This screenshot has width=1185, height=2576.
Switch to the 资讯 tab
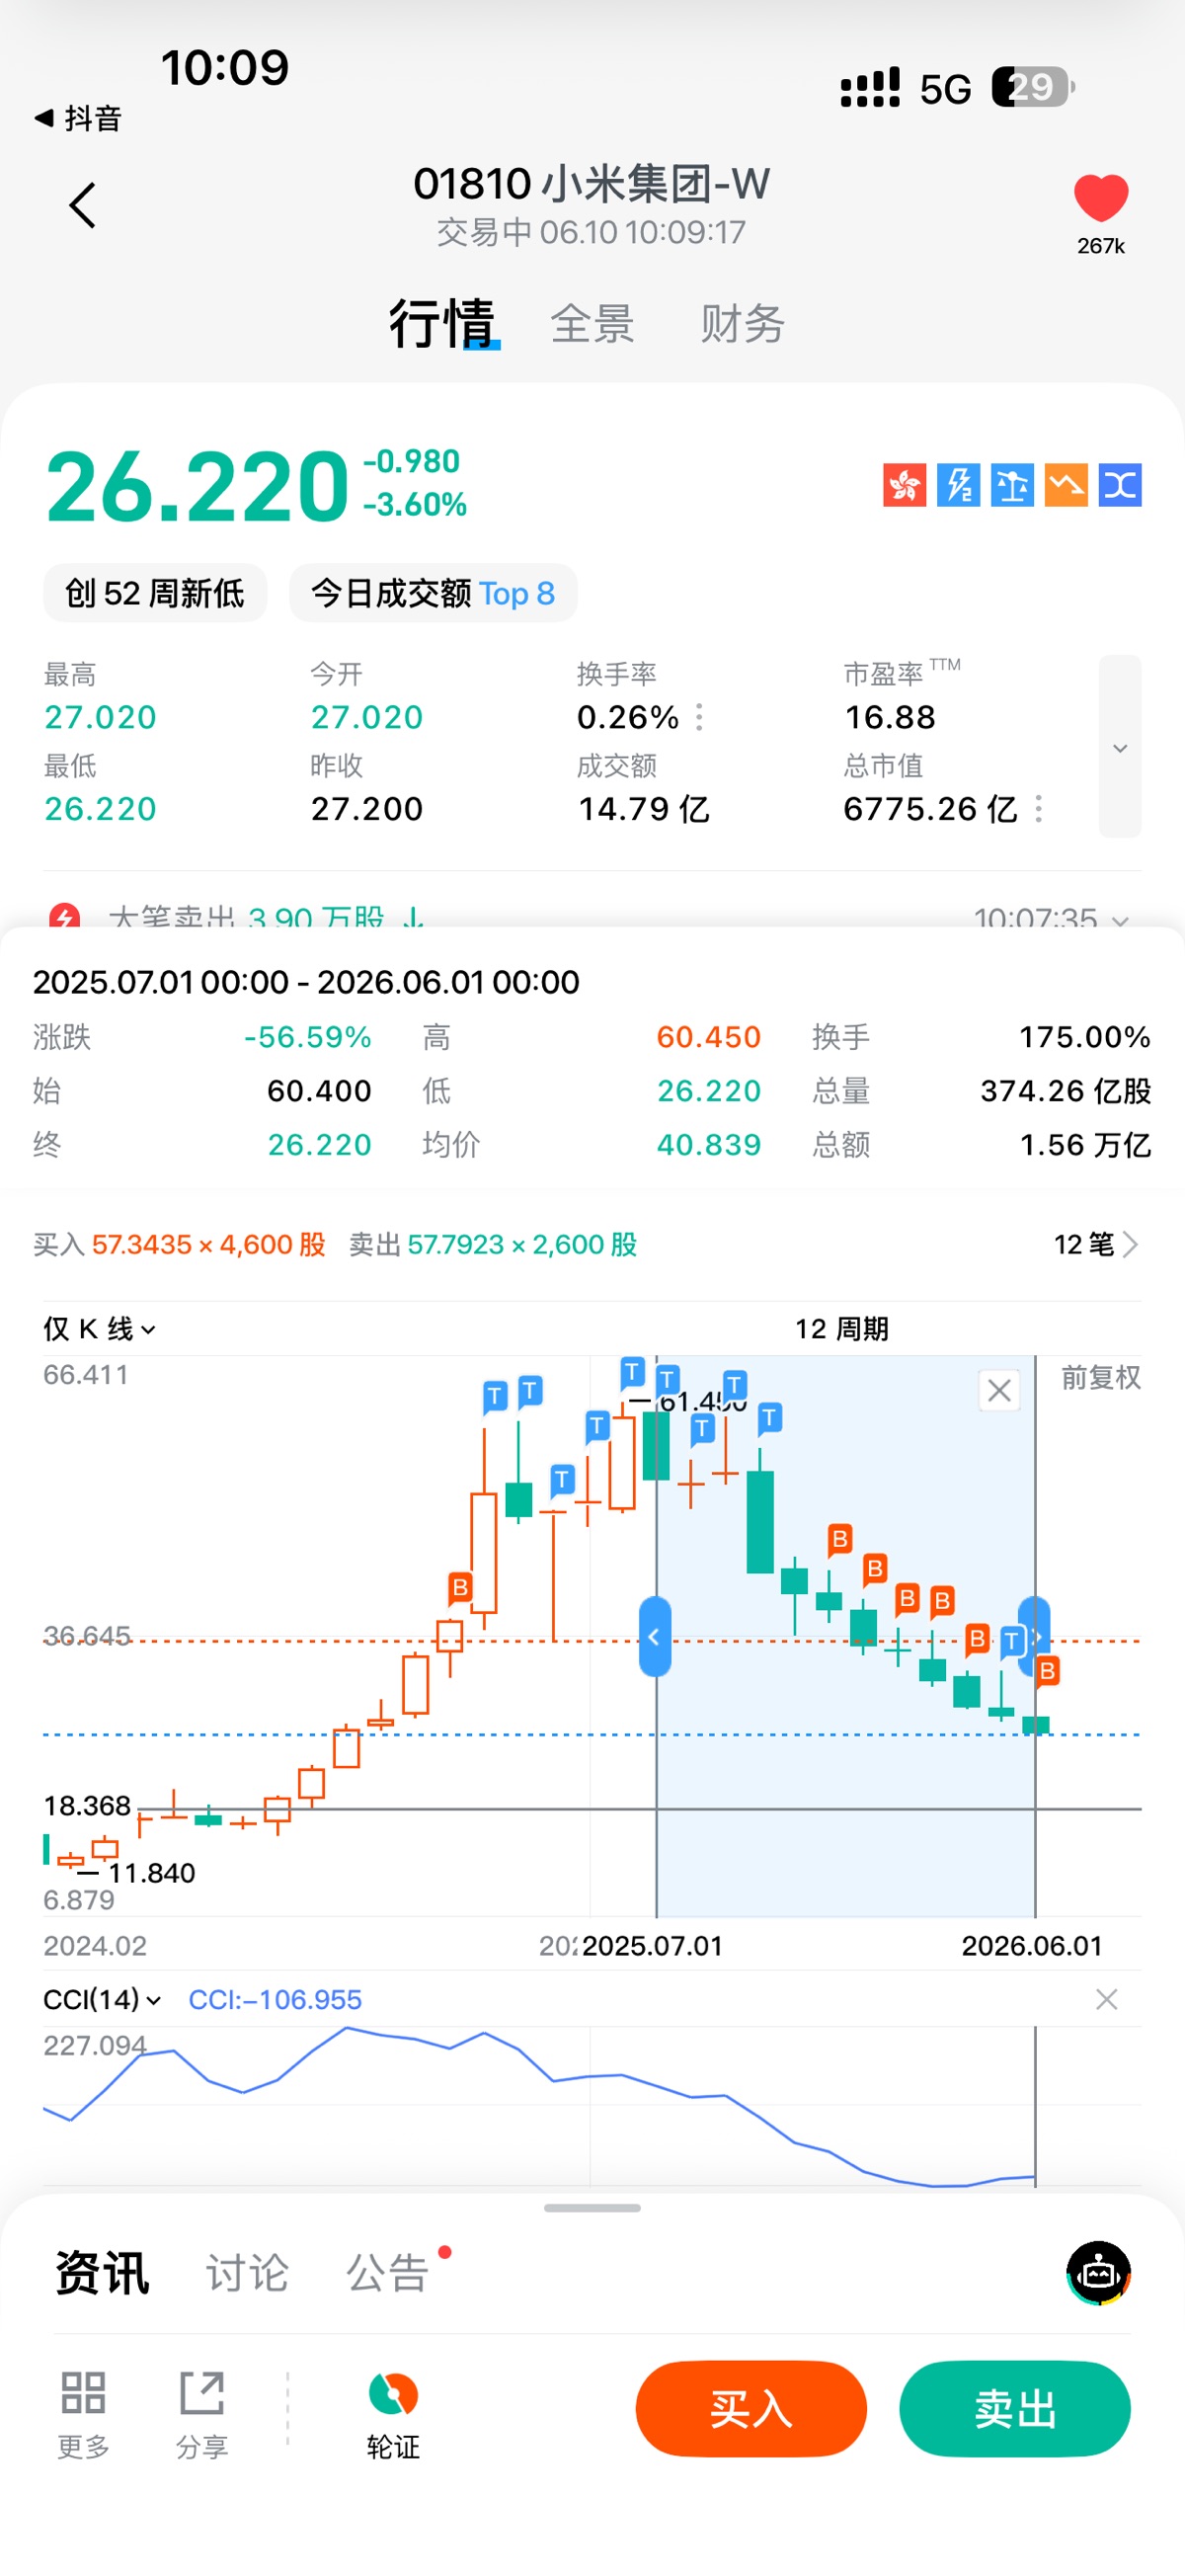tap(102, 2272)
